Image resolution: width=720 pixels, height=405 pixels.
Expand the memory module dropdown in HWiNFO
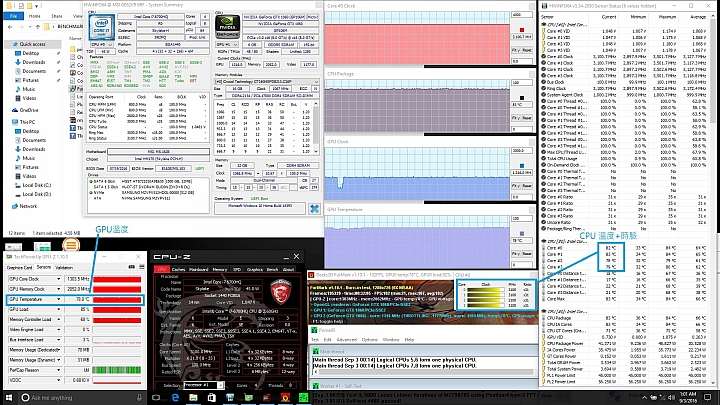click(266, 82)
